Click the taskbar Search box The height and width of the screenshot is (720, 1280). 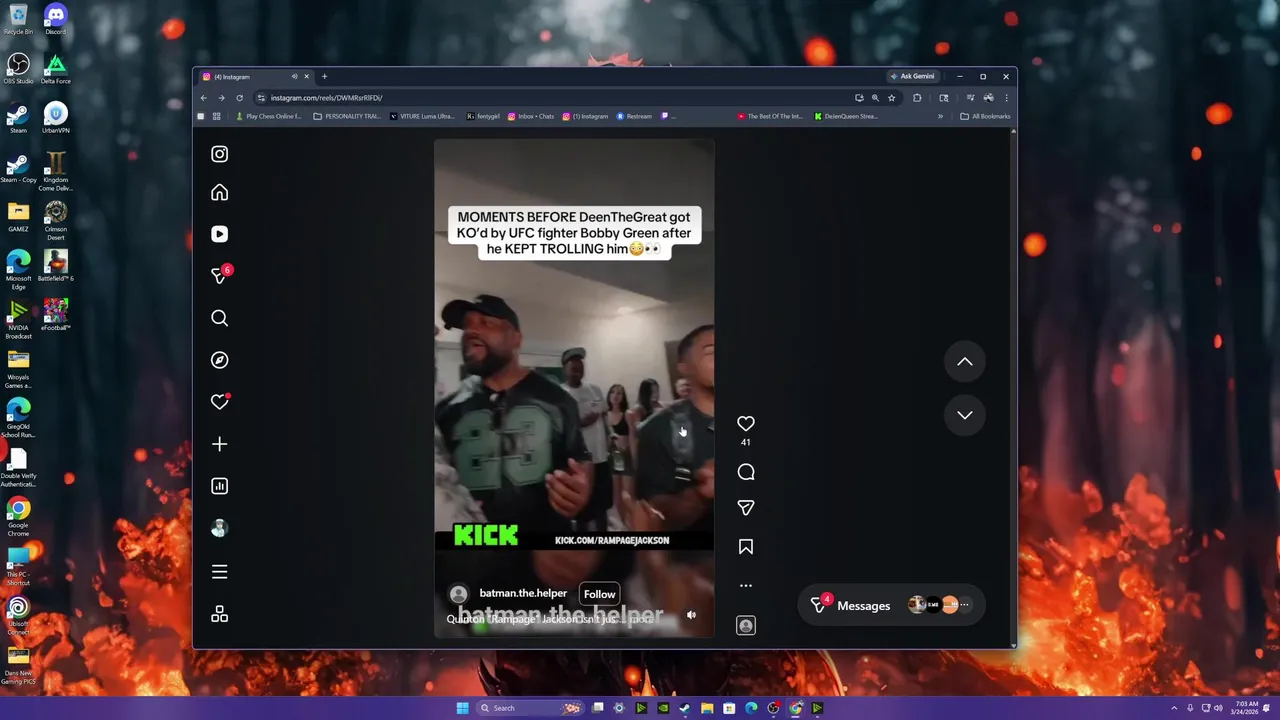(531, 708)
